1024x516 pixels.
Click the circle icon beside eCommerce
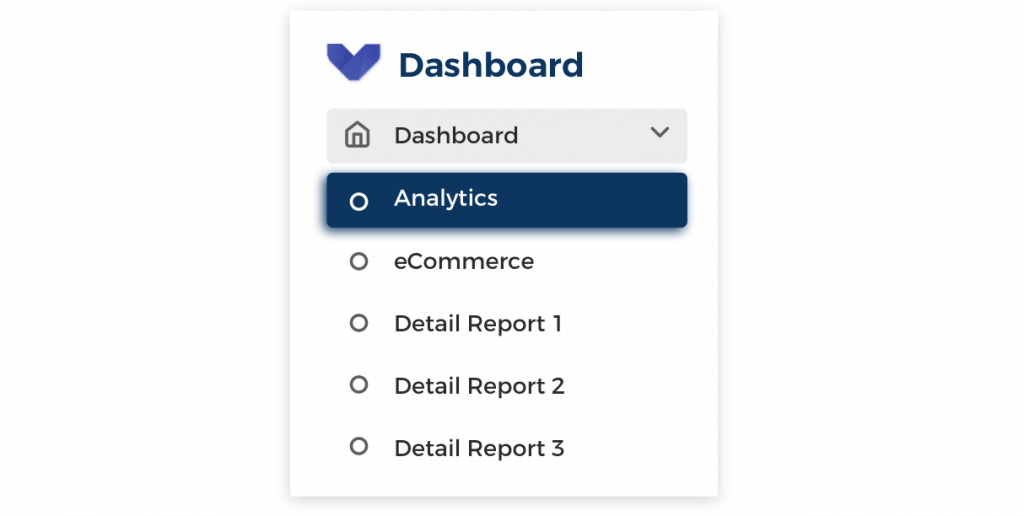pyautogui.click(x=359, y=261)
